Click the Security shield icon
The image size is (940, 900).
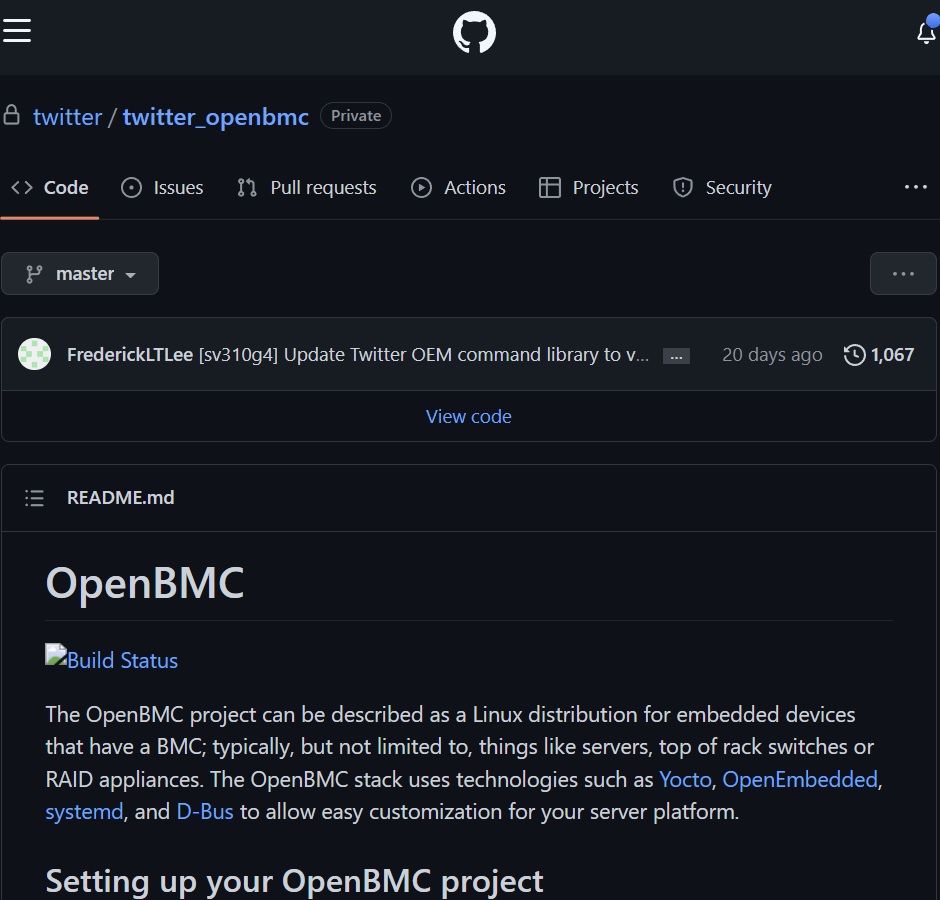pyautogui.click(x=682, y=188)
